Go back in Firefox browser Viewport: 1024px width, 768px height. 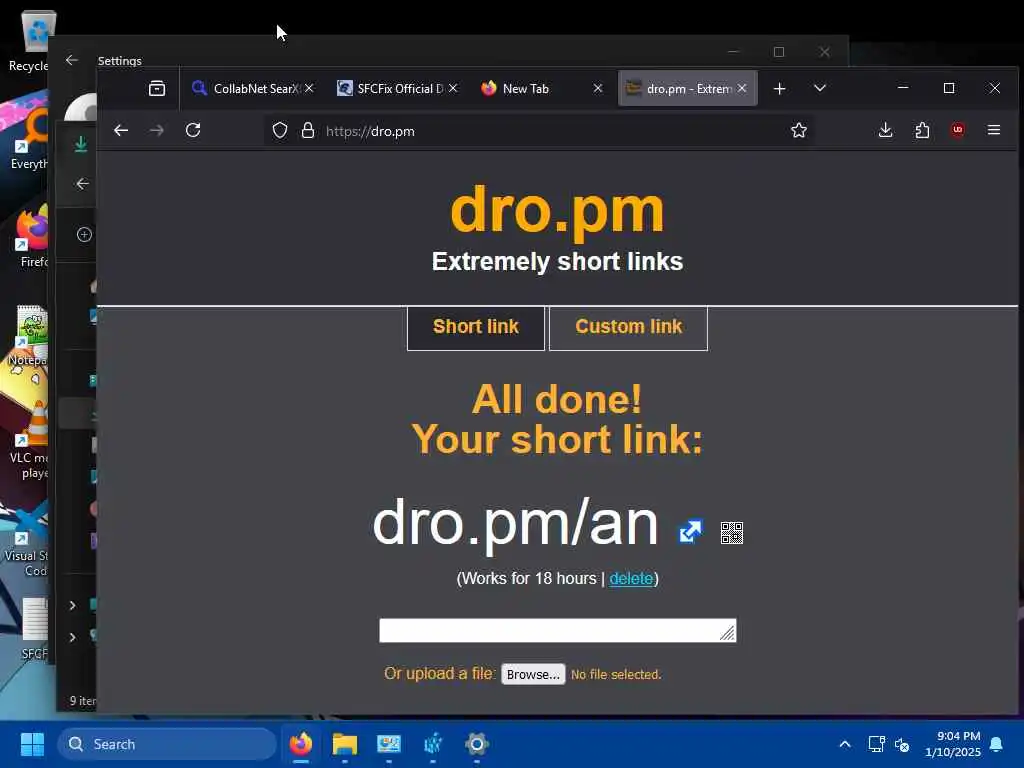(x=121, y=131)
